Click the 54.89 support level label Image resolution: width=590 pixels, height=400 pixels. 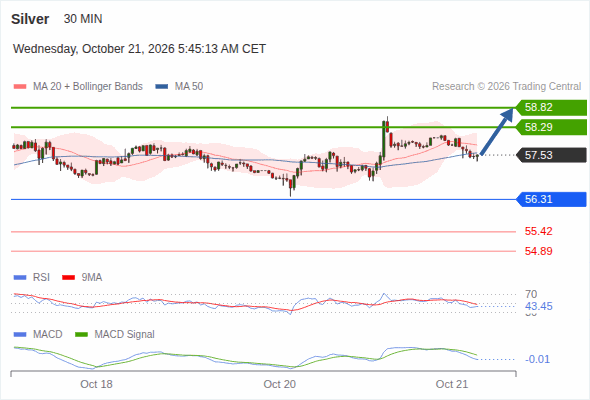pyautogui.click(x=538, y=251)
